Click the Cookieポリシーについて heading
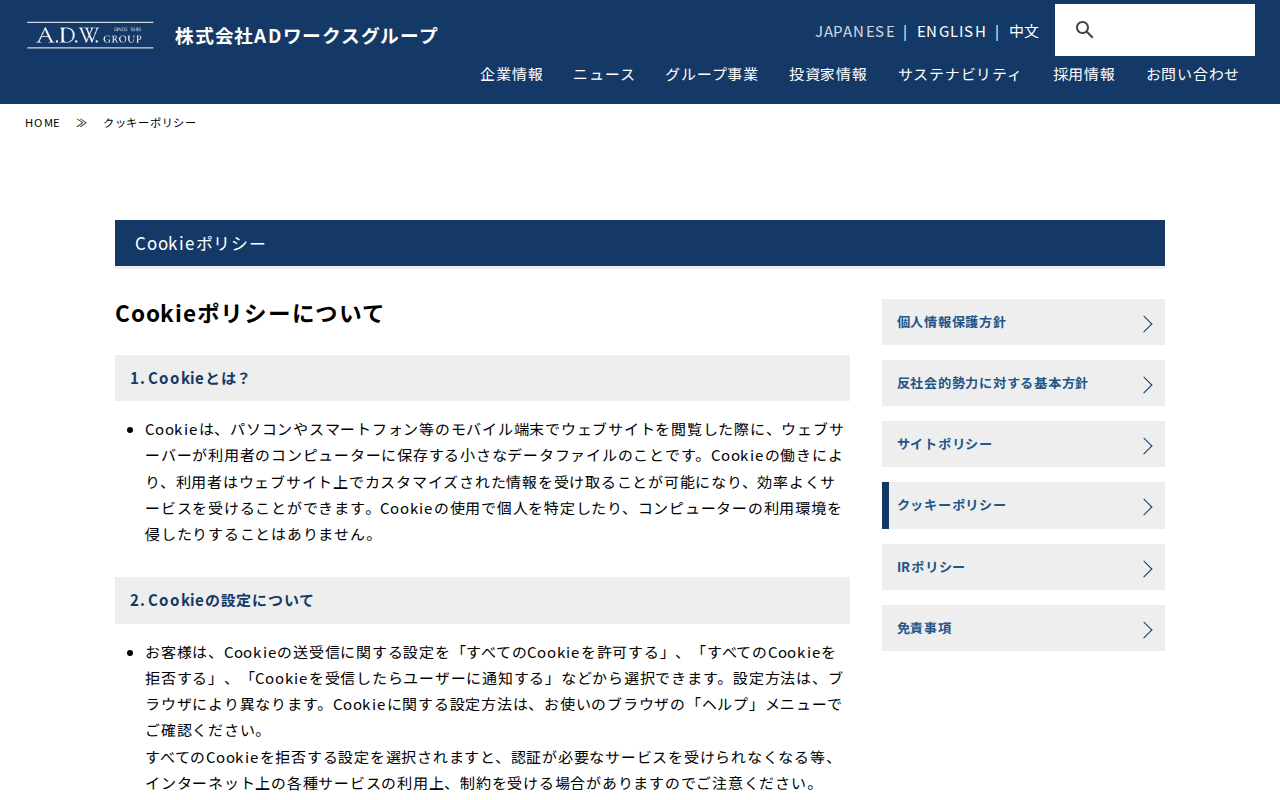 pos(249,313)
